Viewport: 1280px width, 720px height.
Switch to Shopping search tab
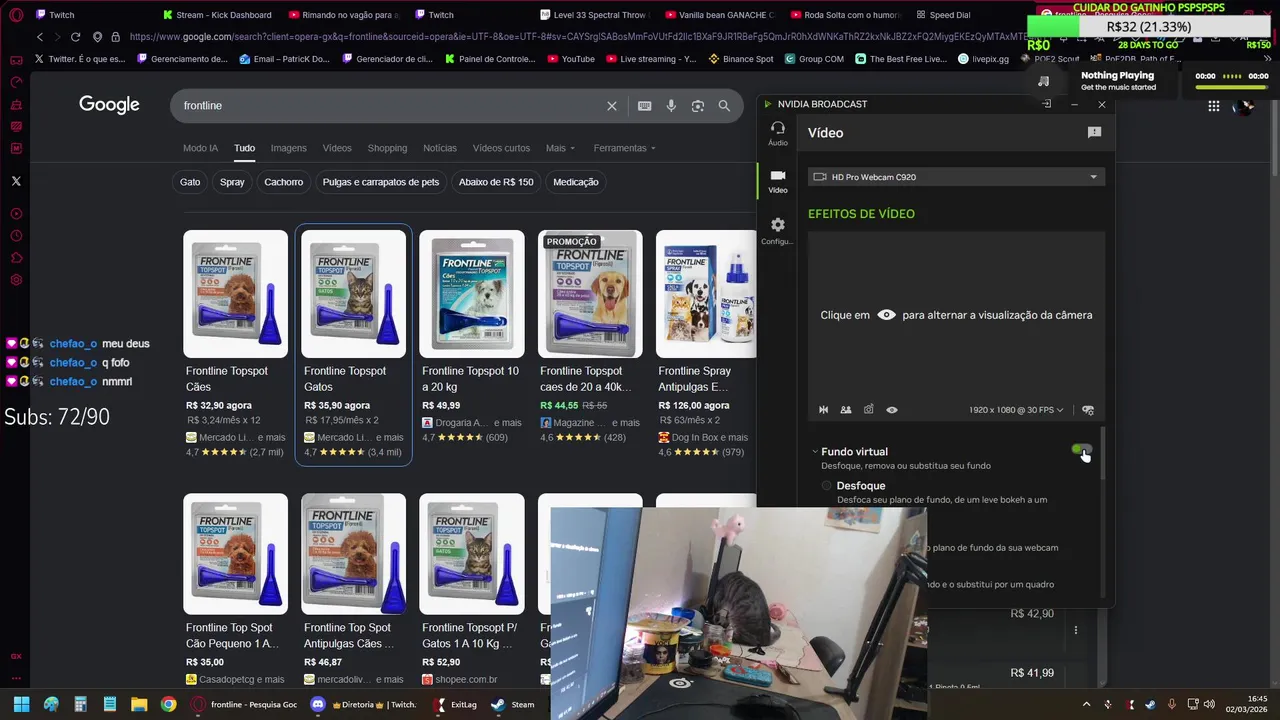coord(387,148)
